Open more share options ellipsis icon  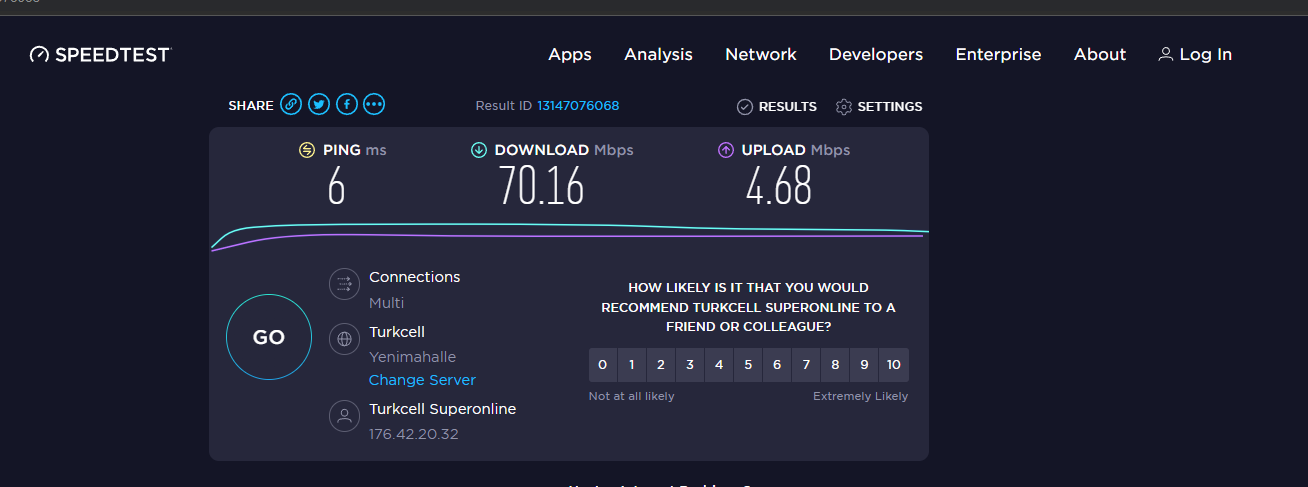[x=374, y=104]
